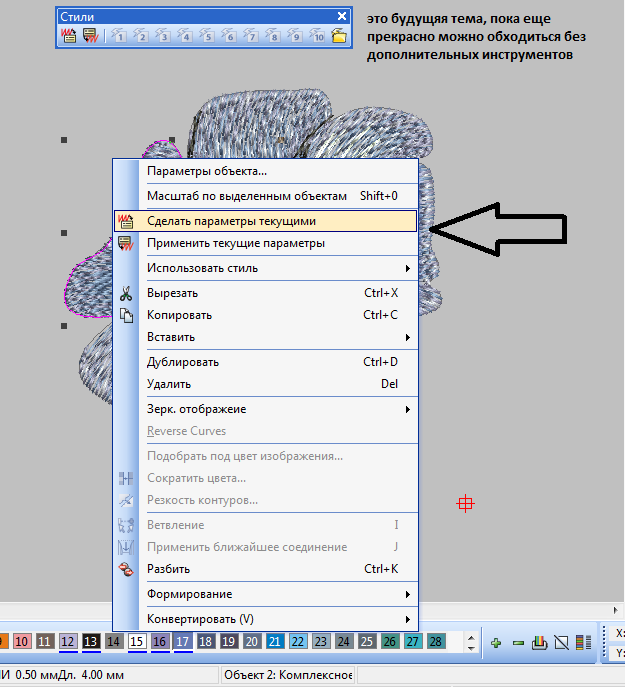
Task: Apply favorite style 4 in Стили toolbar
Action: pos(185,35)
